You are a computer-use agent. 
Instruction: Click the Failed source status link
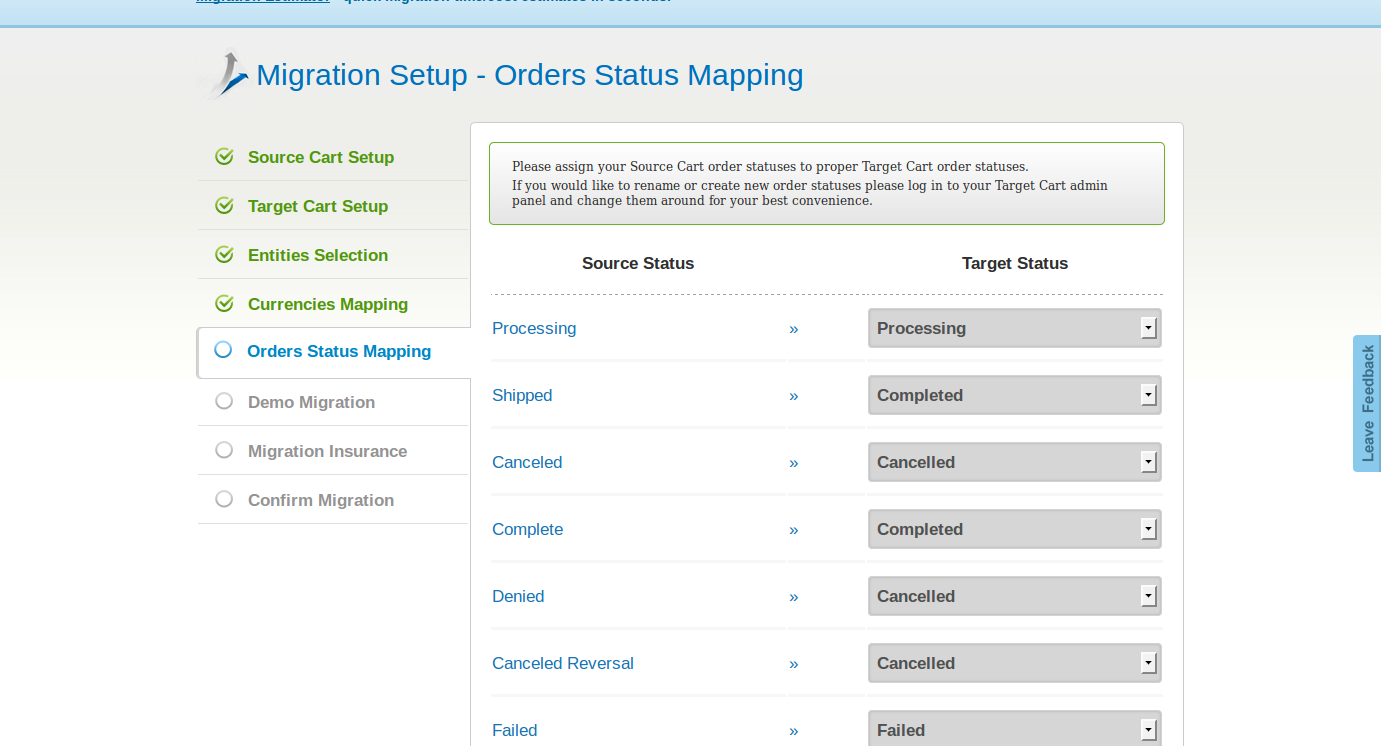[514, 730]
